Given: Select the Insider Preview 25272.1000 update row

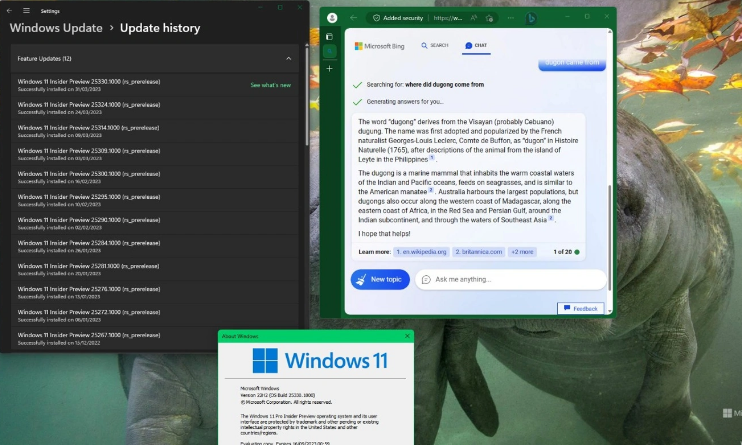Looking at the screenshot, I should (x=154, y=316).
